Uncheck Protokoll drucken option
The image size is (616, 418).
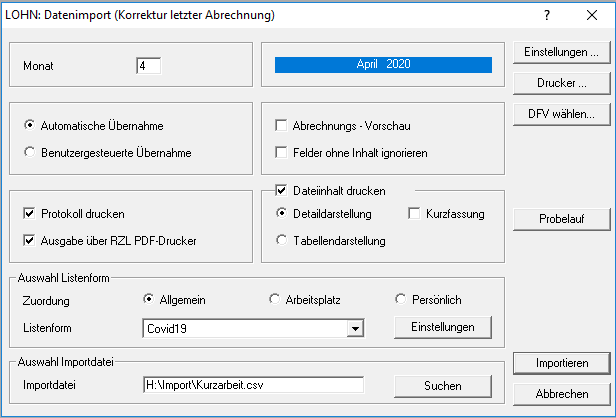[x=29, y=214]
